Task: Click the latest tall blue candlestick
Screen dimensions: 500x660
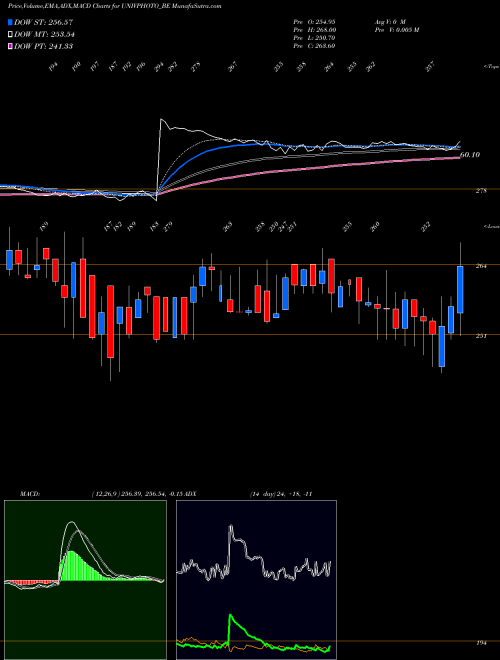Action: [460, 290]
